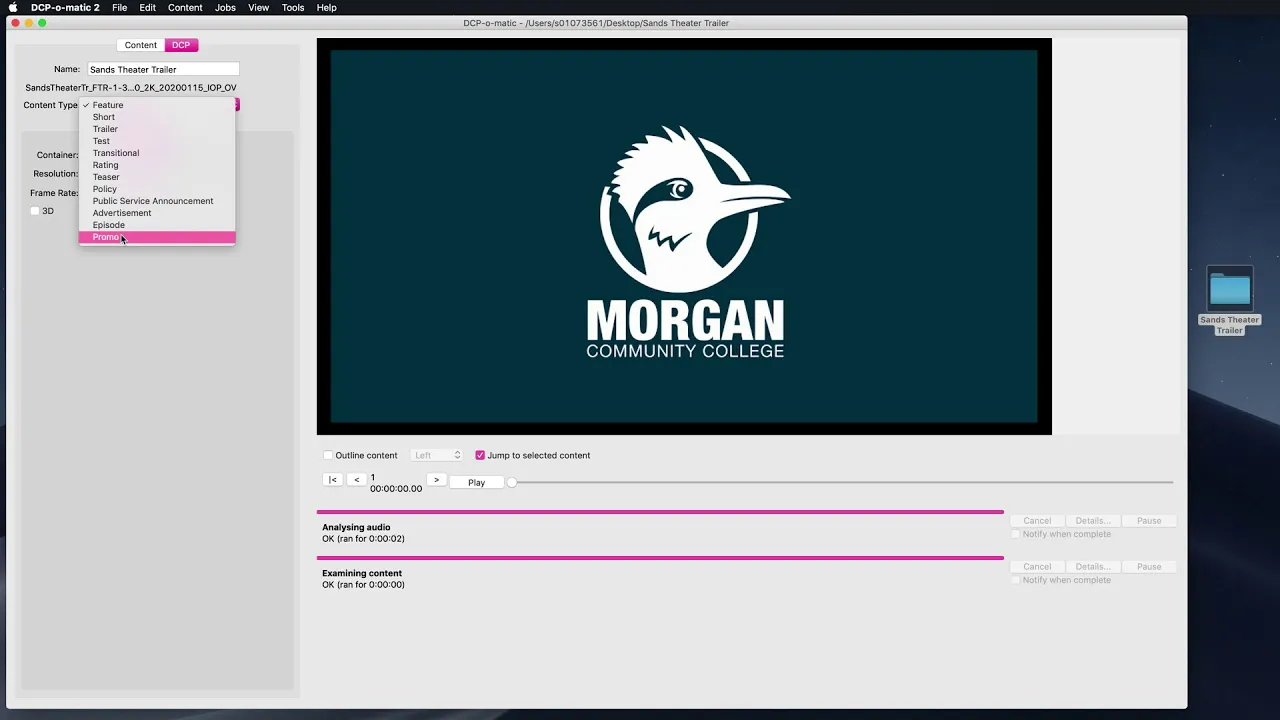The height and width of the screenshot is (720, 1280).
Task: Click the timecode 00:00:00.00 display
Action: click(x=396, y=489)
